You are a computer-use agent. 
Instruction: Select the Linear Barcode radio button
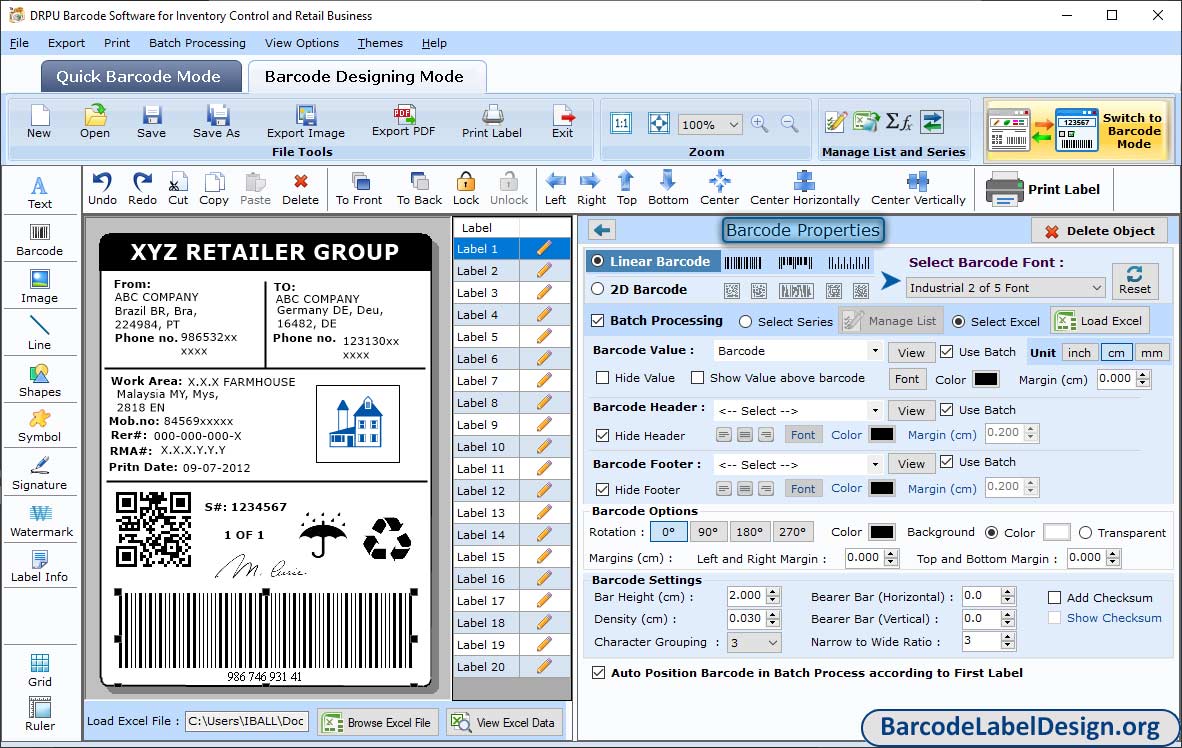point(598,261)
